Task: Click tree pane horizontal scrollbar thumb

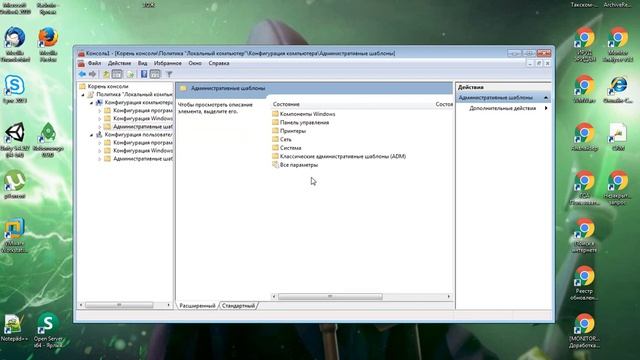Action: pos(119,305)
